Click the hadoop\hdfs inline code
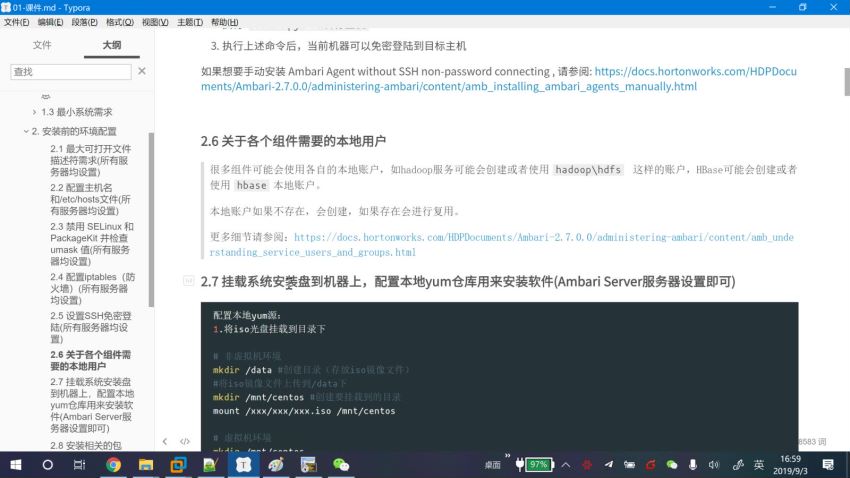 (x=588, y=170)
